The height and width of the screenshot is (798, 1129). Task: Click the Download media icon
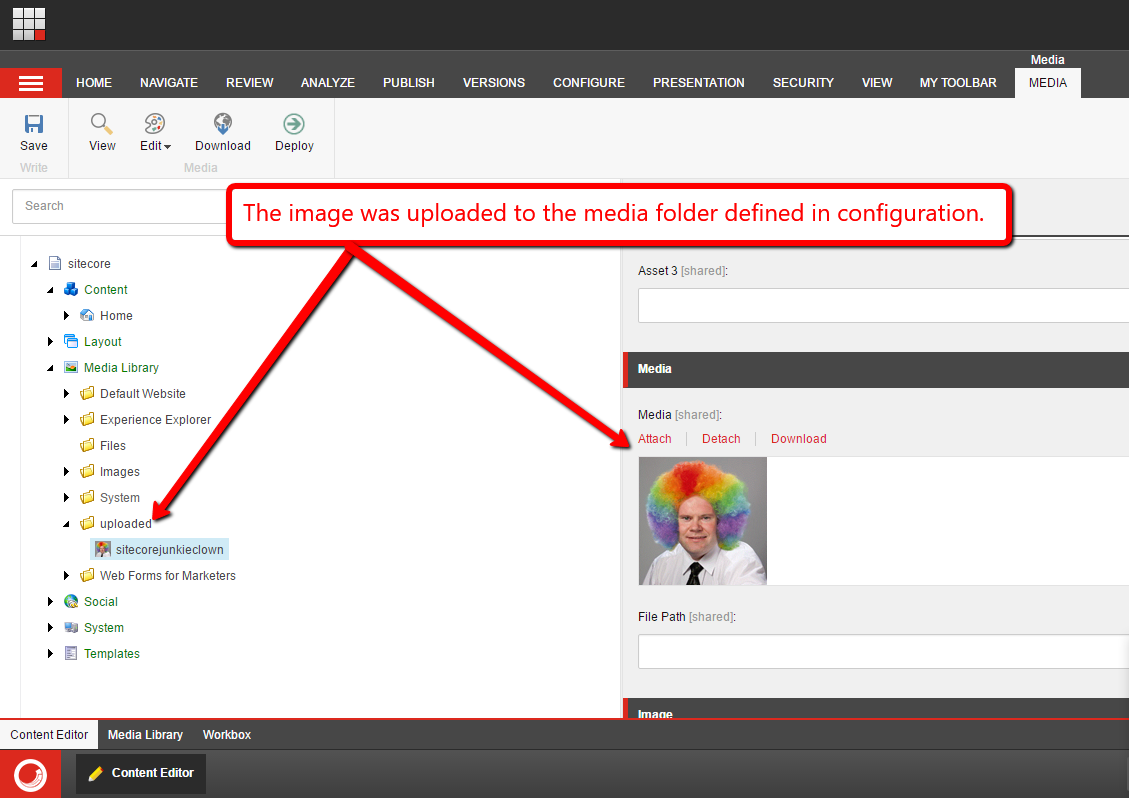(222, 124)
